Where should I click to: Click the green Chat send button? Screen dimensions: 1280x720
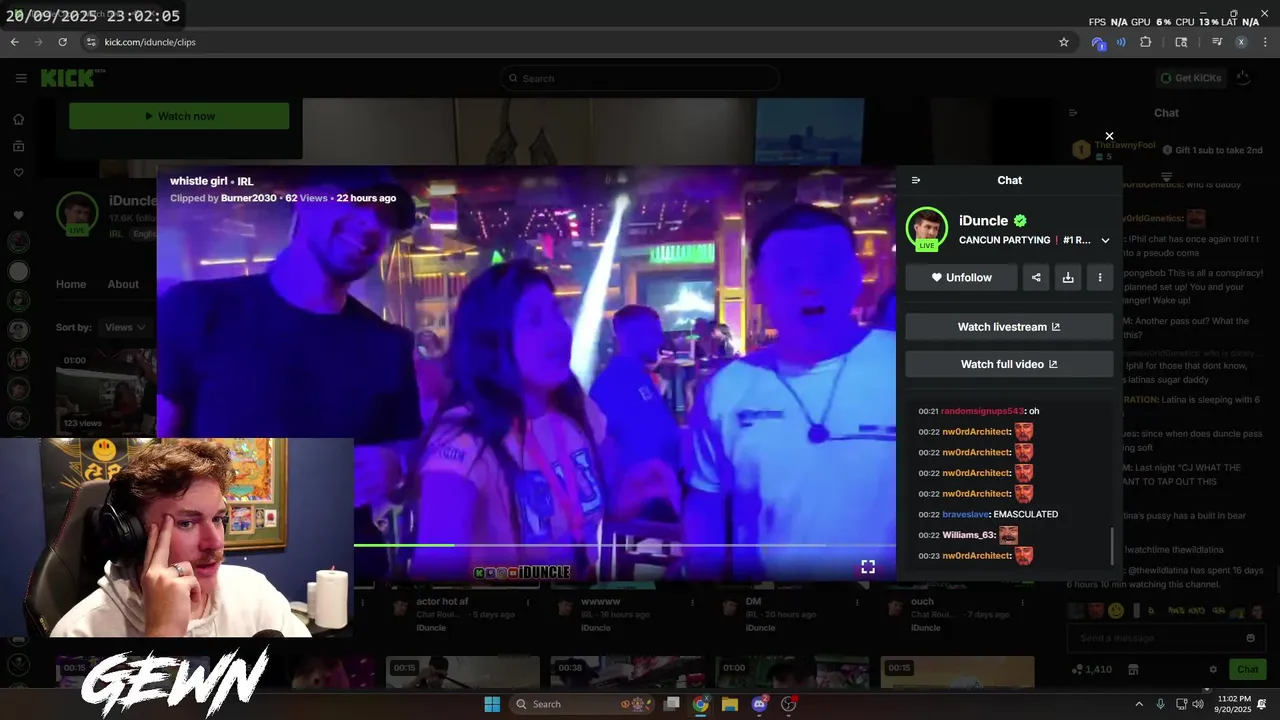click(x=1248, y=669)
